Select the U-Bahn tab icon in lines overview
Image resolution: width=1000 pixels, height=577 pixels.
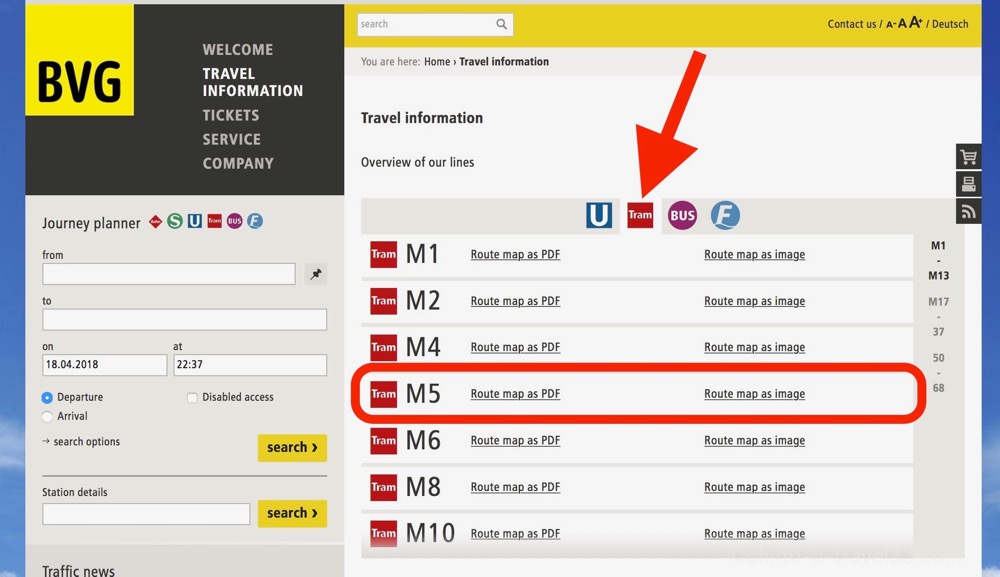[599, 215]
